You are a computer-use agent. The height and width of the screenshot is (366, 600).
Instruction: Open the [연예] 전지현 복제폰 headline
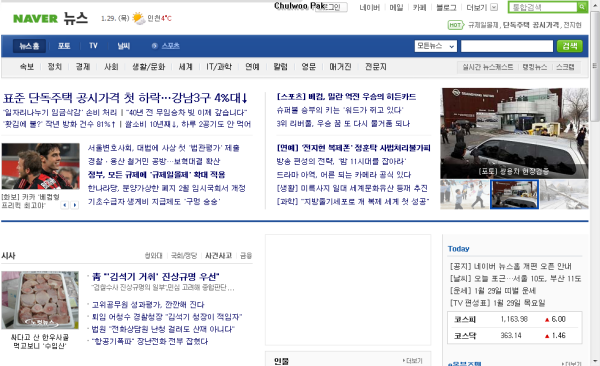click(353, 148)
